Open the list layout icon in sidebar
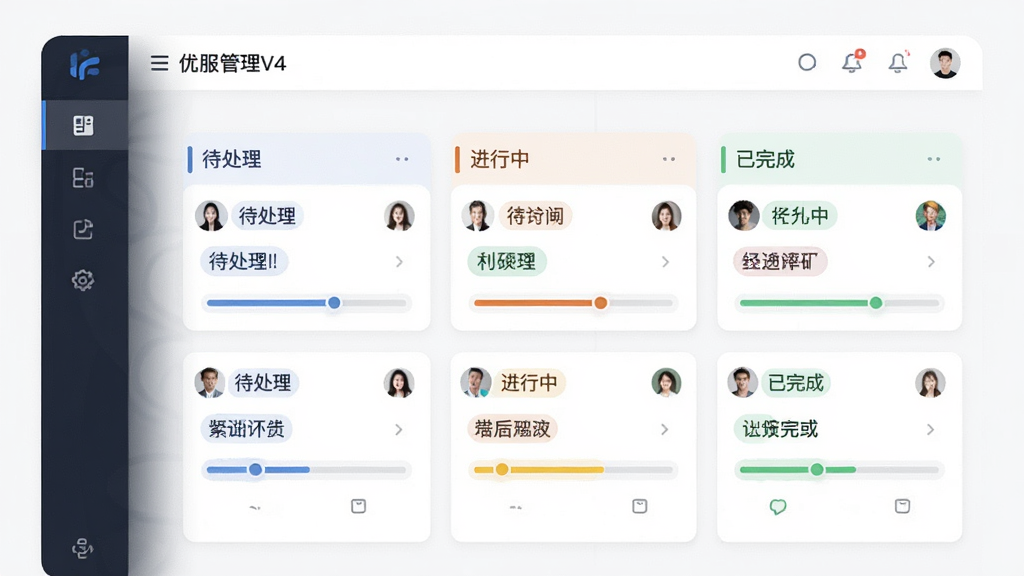 point(83,178)
